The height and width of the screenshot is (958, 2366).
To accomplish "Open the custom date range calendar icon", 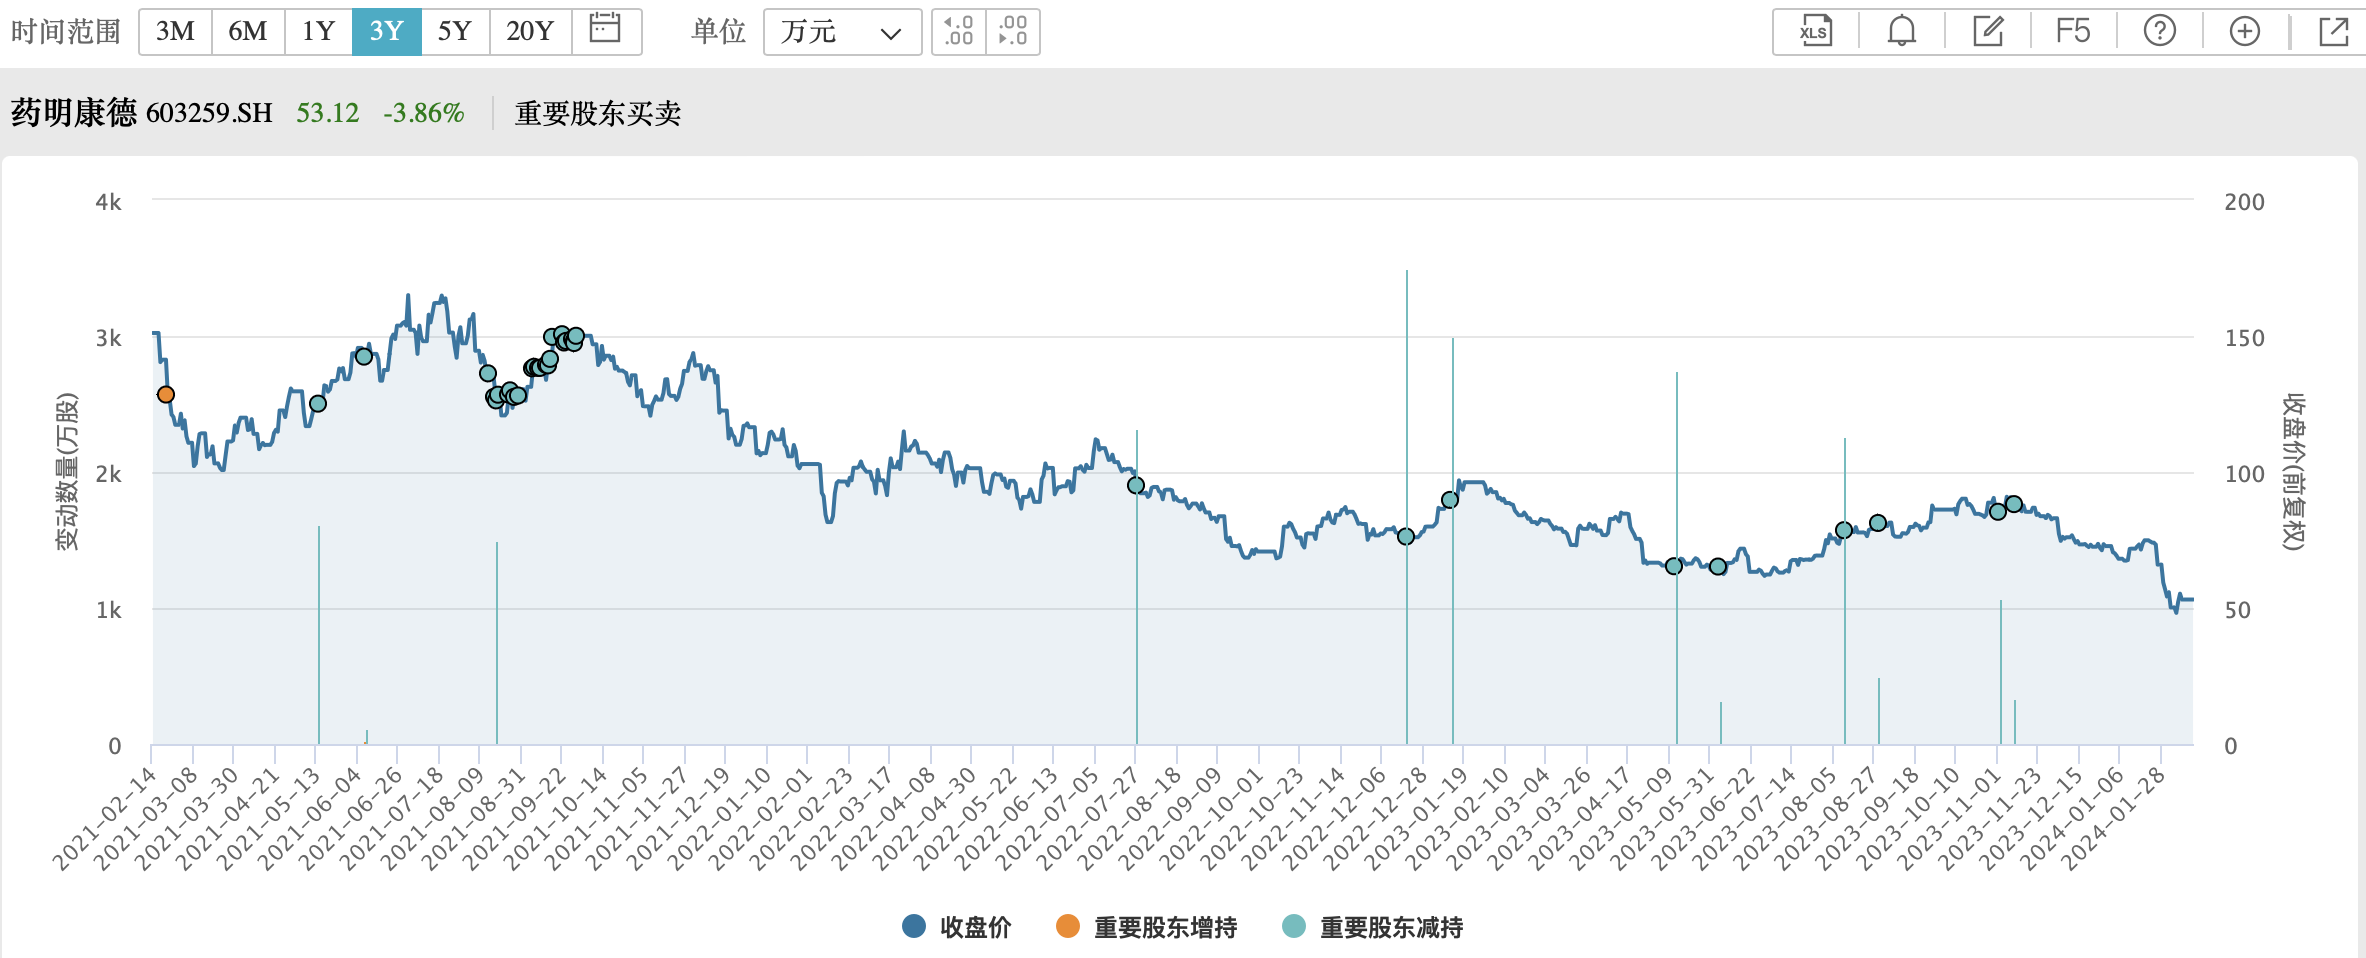I will tap(607, 29).
